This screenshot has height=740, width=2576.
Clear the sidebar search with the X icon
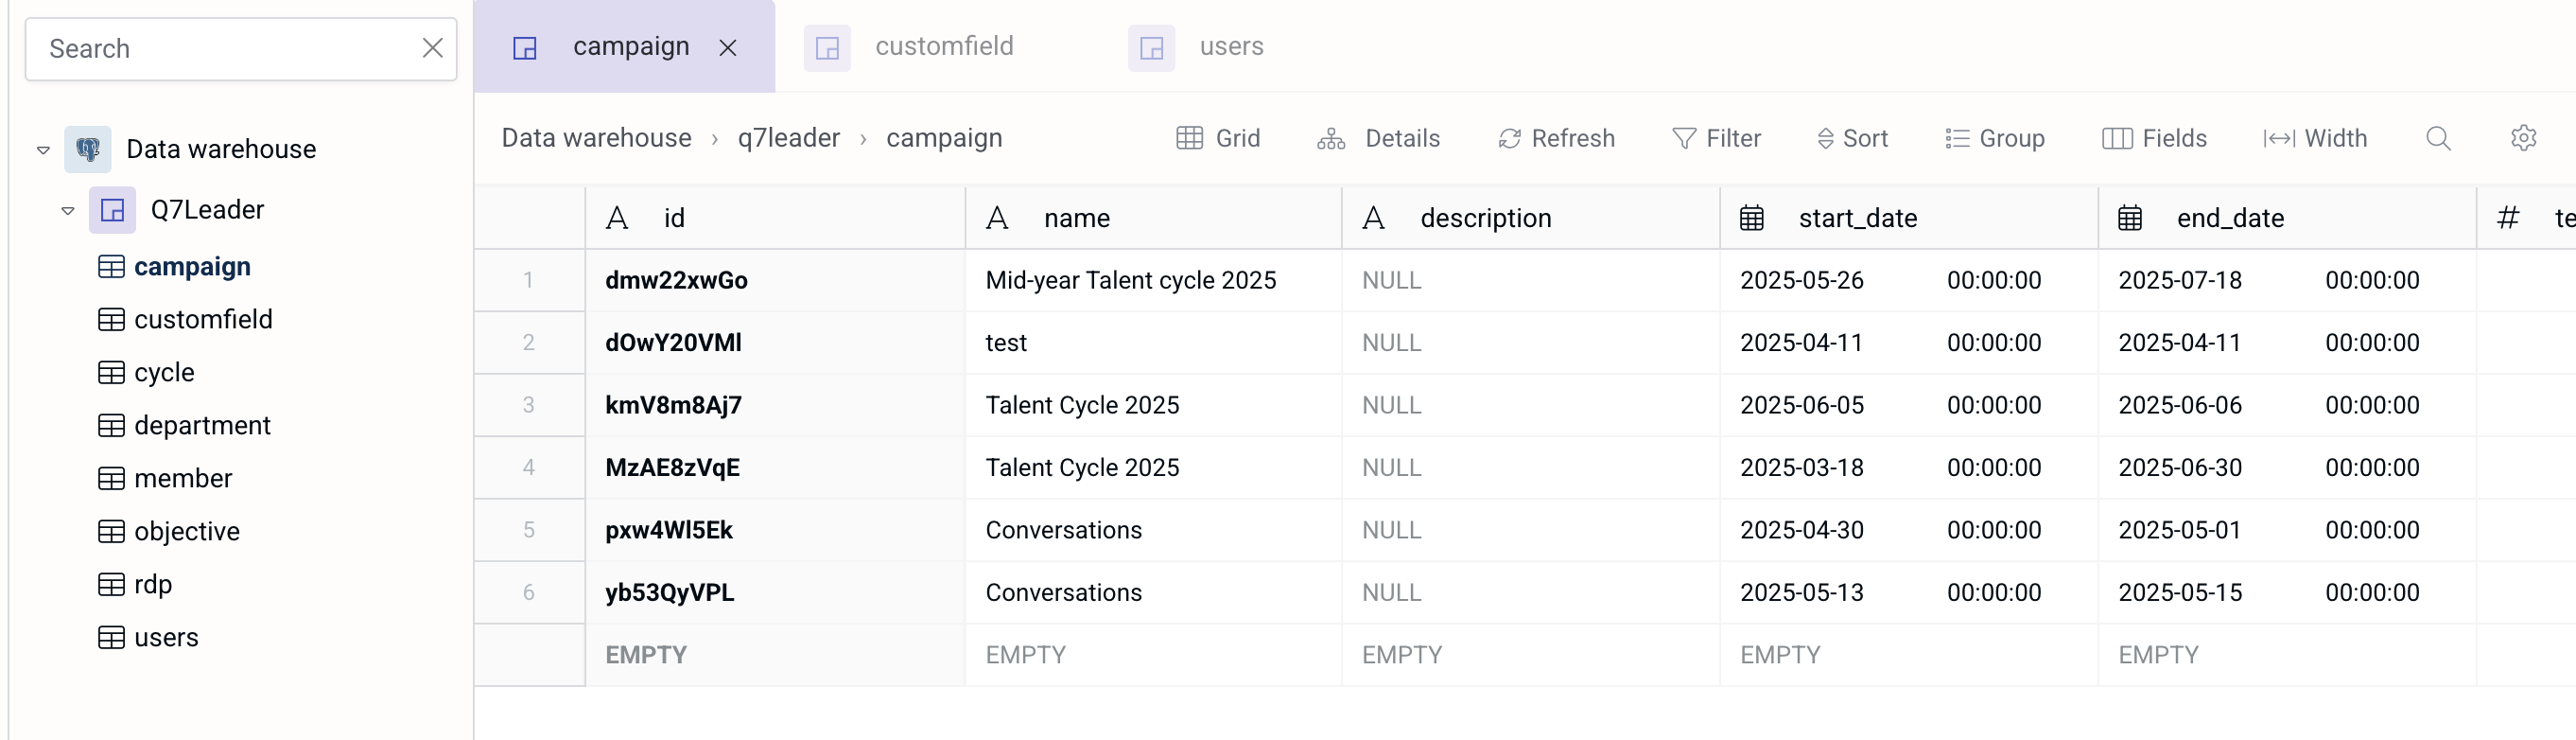click(432, 48)
